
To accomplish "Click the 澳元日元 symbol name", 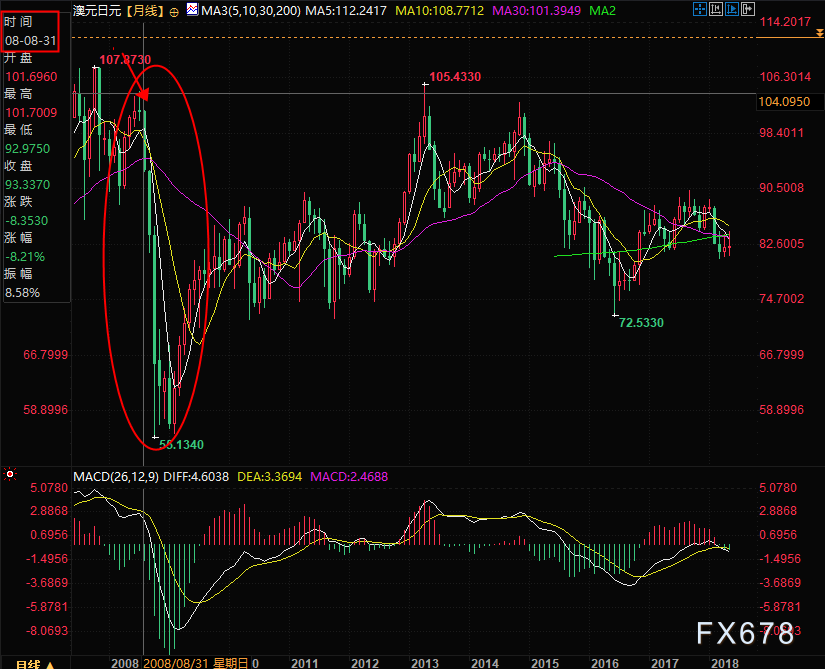I will click(97, 11).
